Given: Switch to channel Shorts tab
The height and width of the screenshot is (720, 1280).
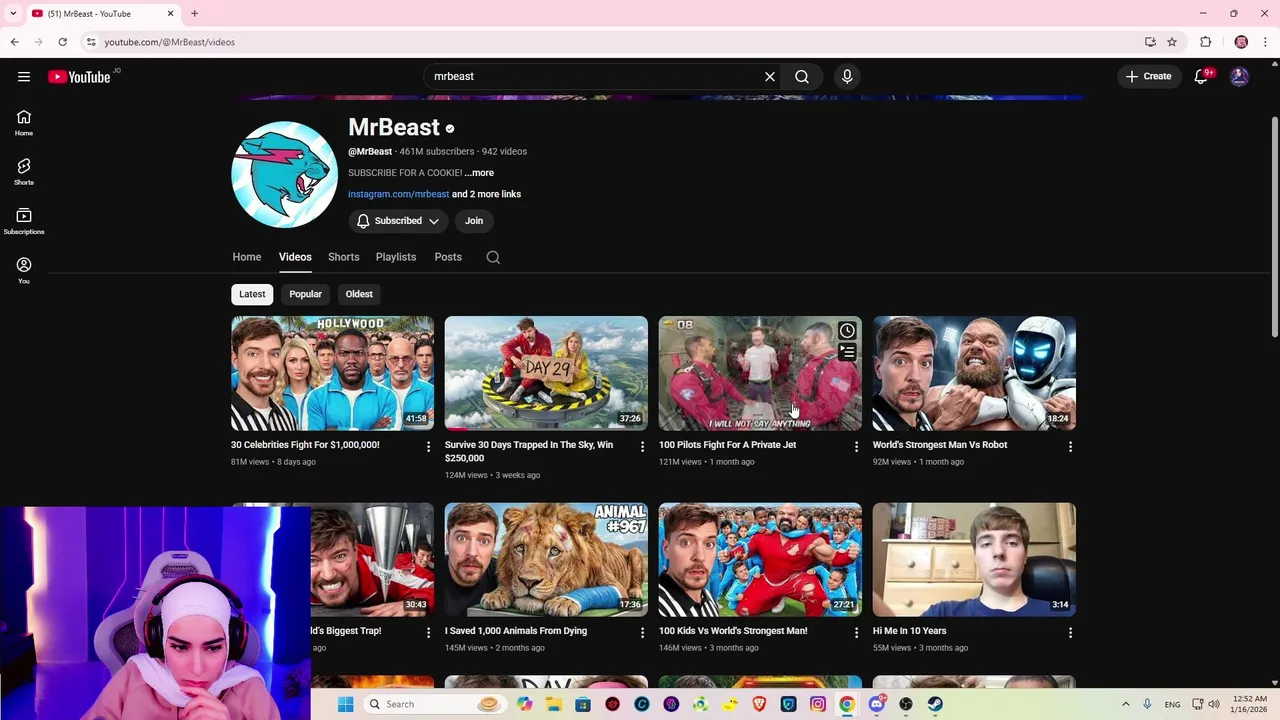Looking at the screenshot, I should pos(343,257).
